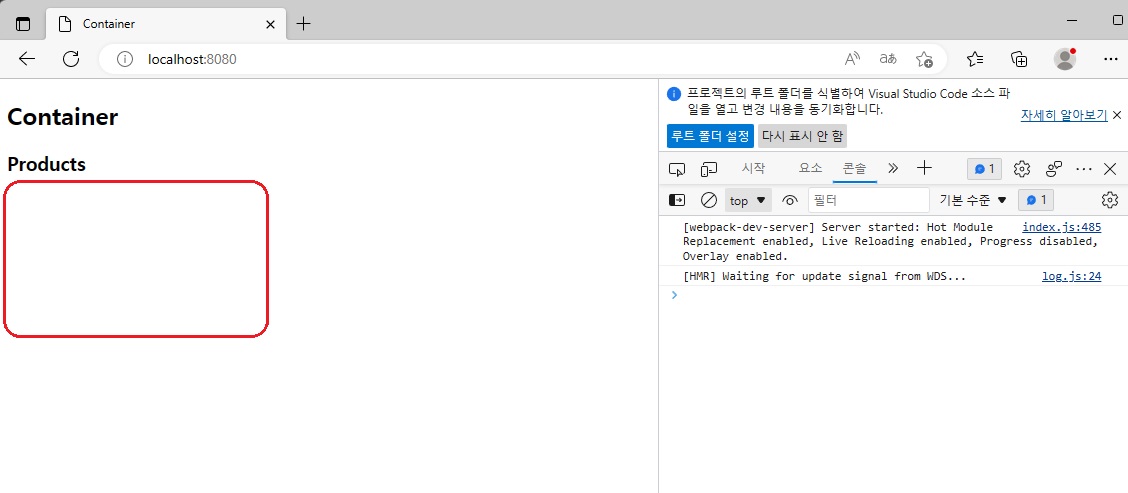This screenshot has height=493, width=1128.
Task: Open a new browser tab
Action: coord(304,24)
